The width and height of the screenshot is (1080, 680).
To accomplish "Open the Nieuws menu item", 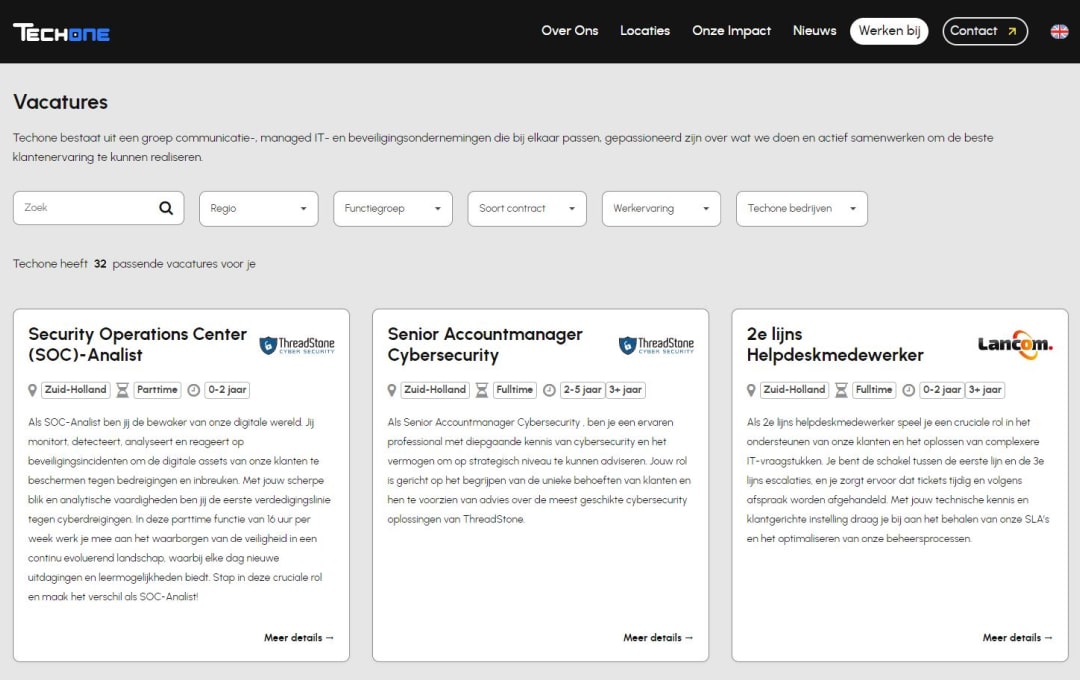I will [x=814, y=31].
